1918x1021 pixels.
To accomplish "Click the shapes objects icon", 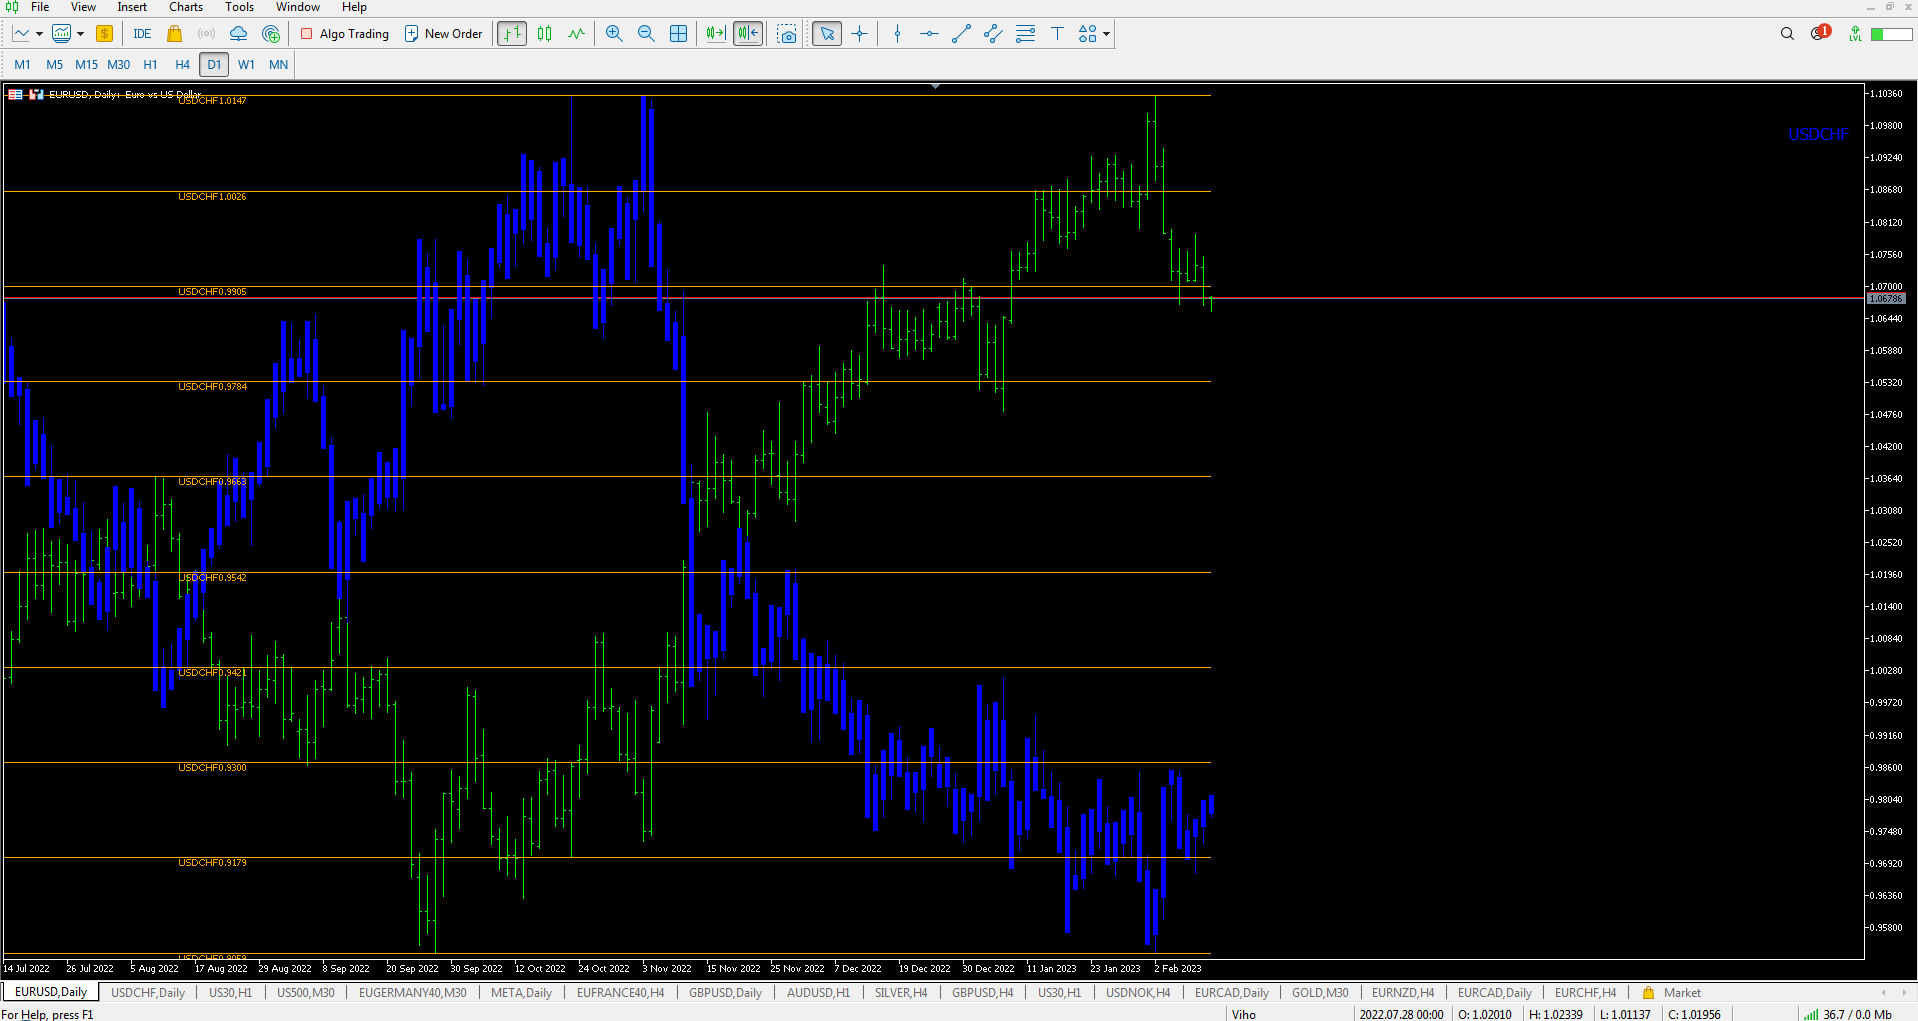I will click(x=1088, y=34).
